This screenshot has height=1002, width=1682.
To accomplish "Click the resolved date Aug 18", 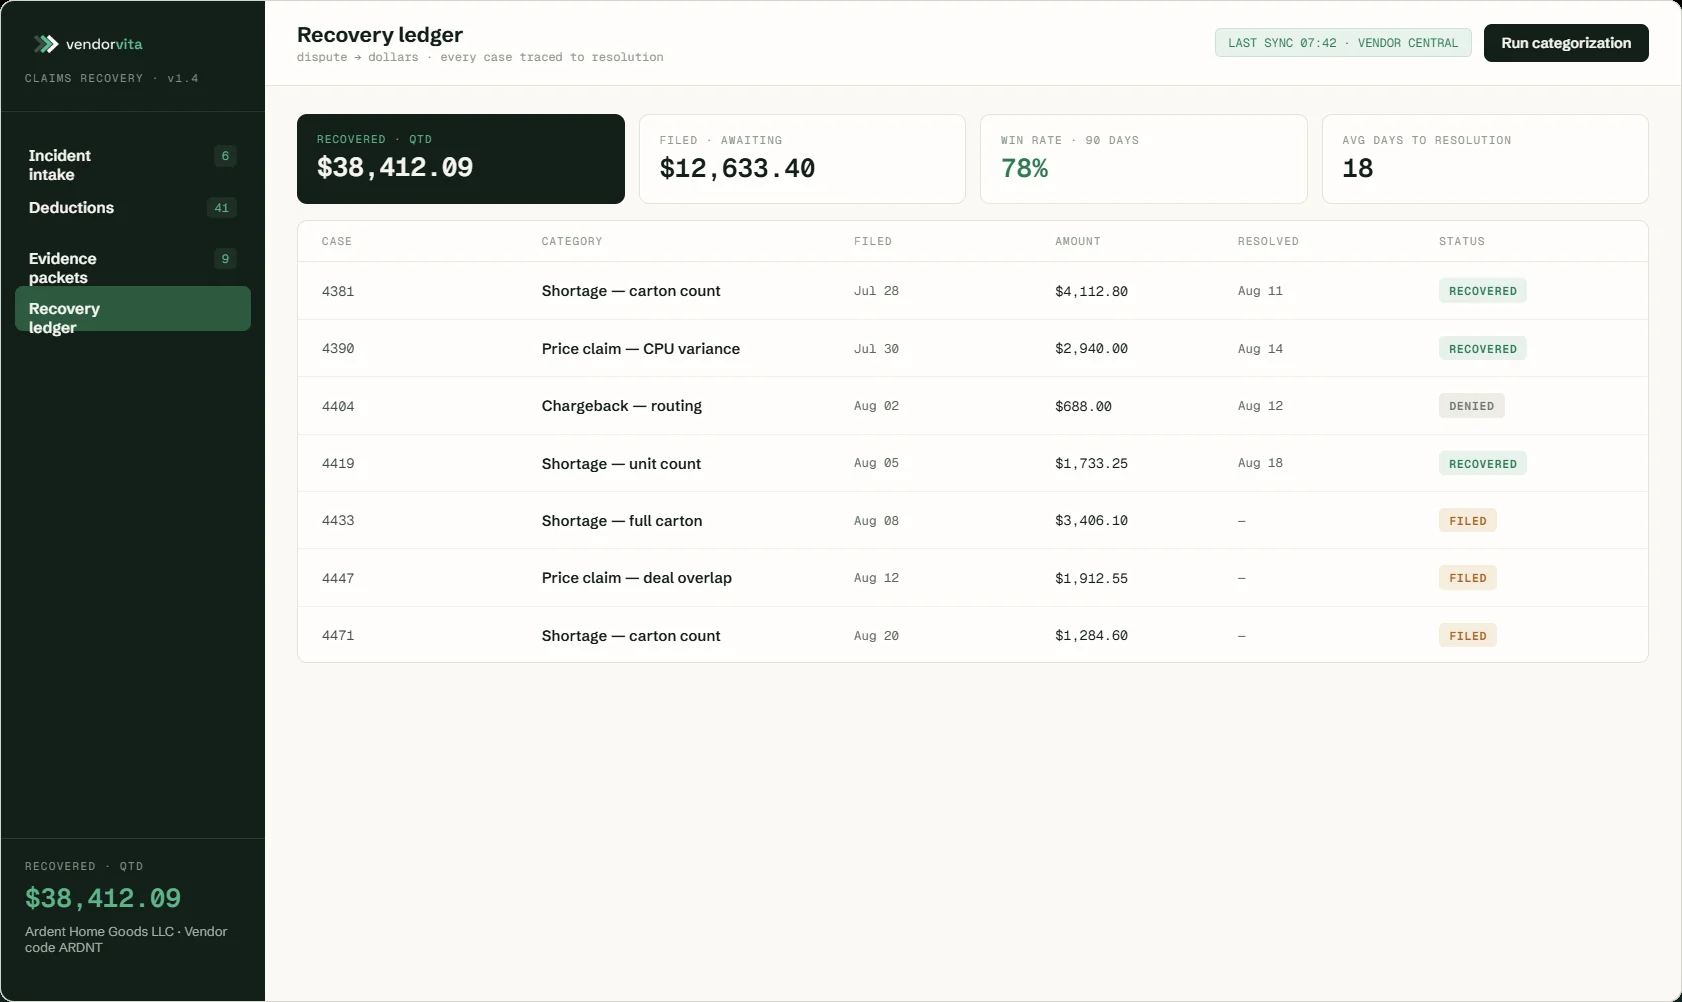I will [x=1260, y=463].
